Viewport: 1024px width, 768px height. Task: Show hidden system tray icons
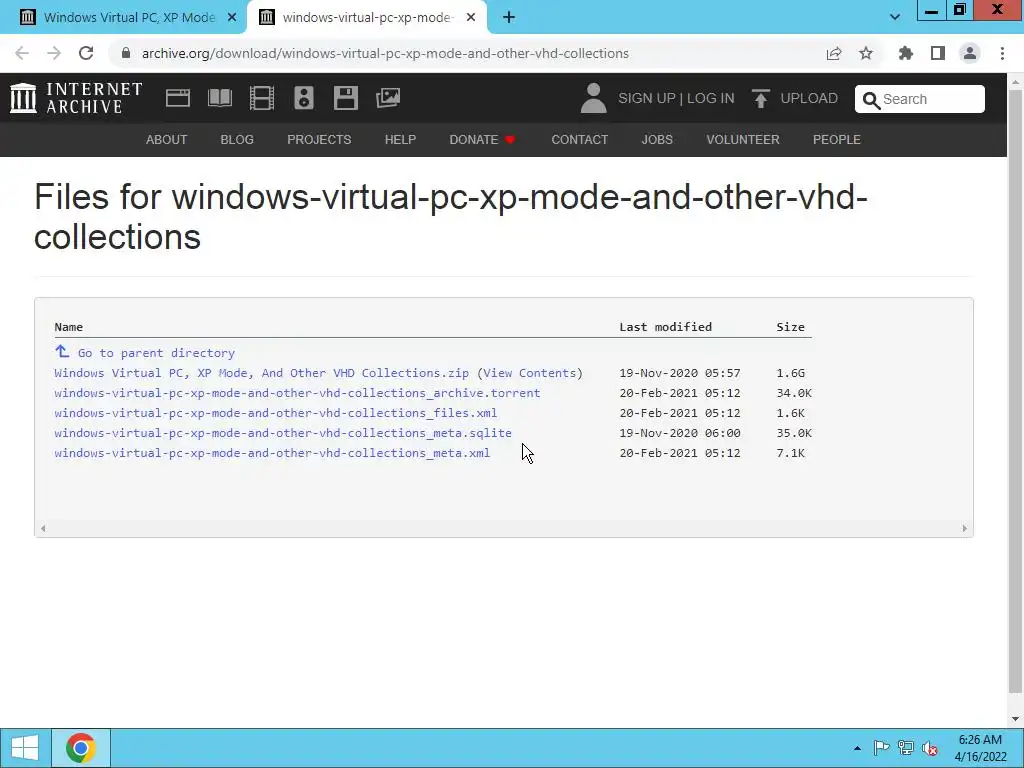[857, 748]
